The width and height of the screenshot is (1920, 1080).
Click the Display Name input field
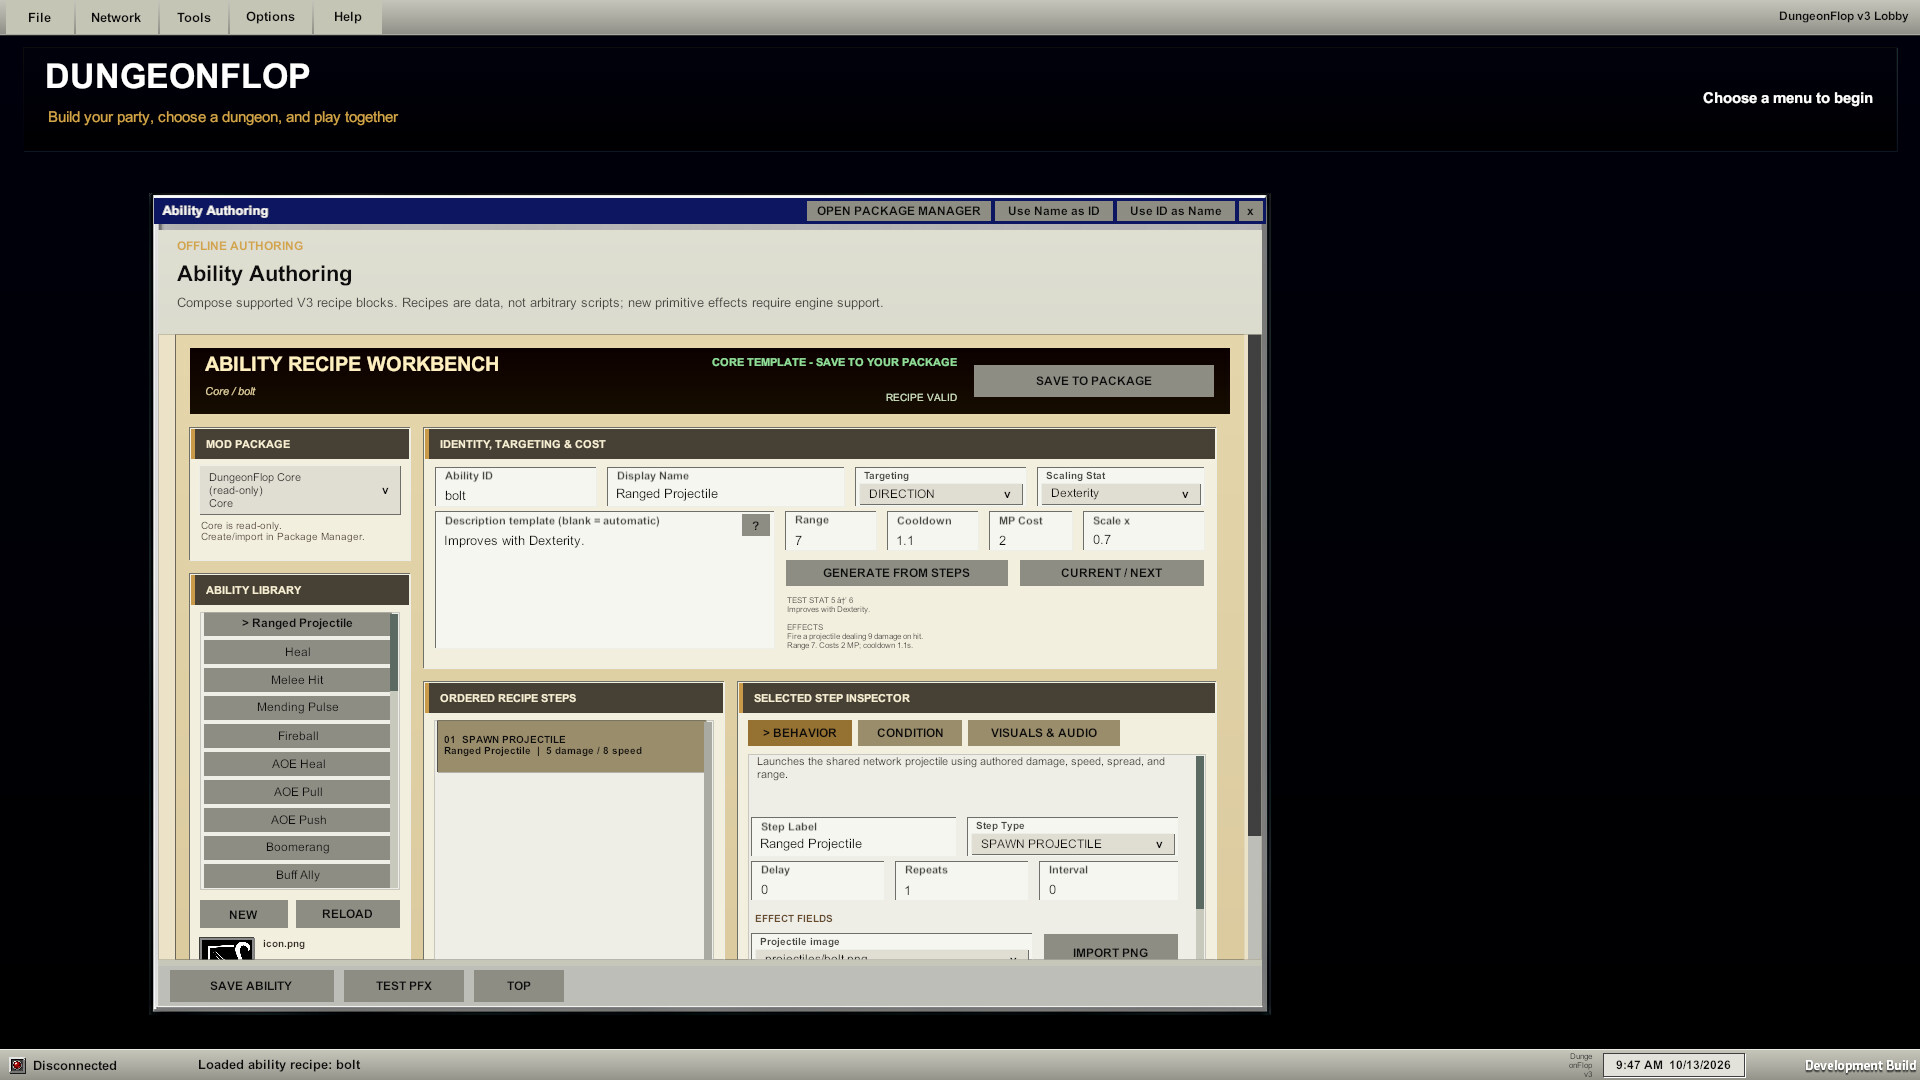click(726, 486)
